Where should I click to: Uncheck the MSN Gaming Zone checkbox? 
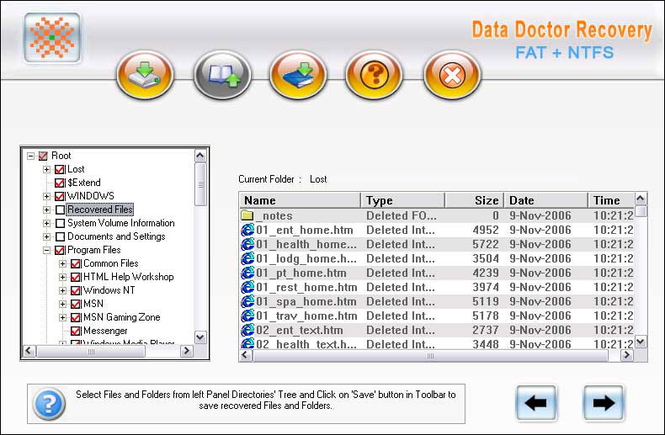[75, 318]
